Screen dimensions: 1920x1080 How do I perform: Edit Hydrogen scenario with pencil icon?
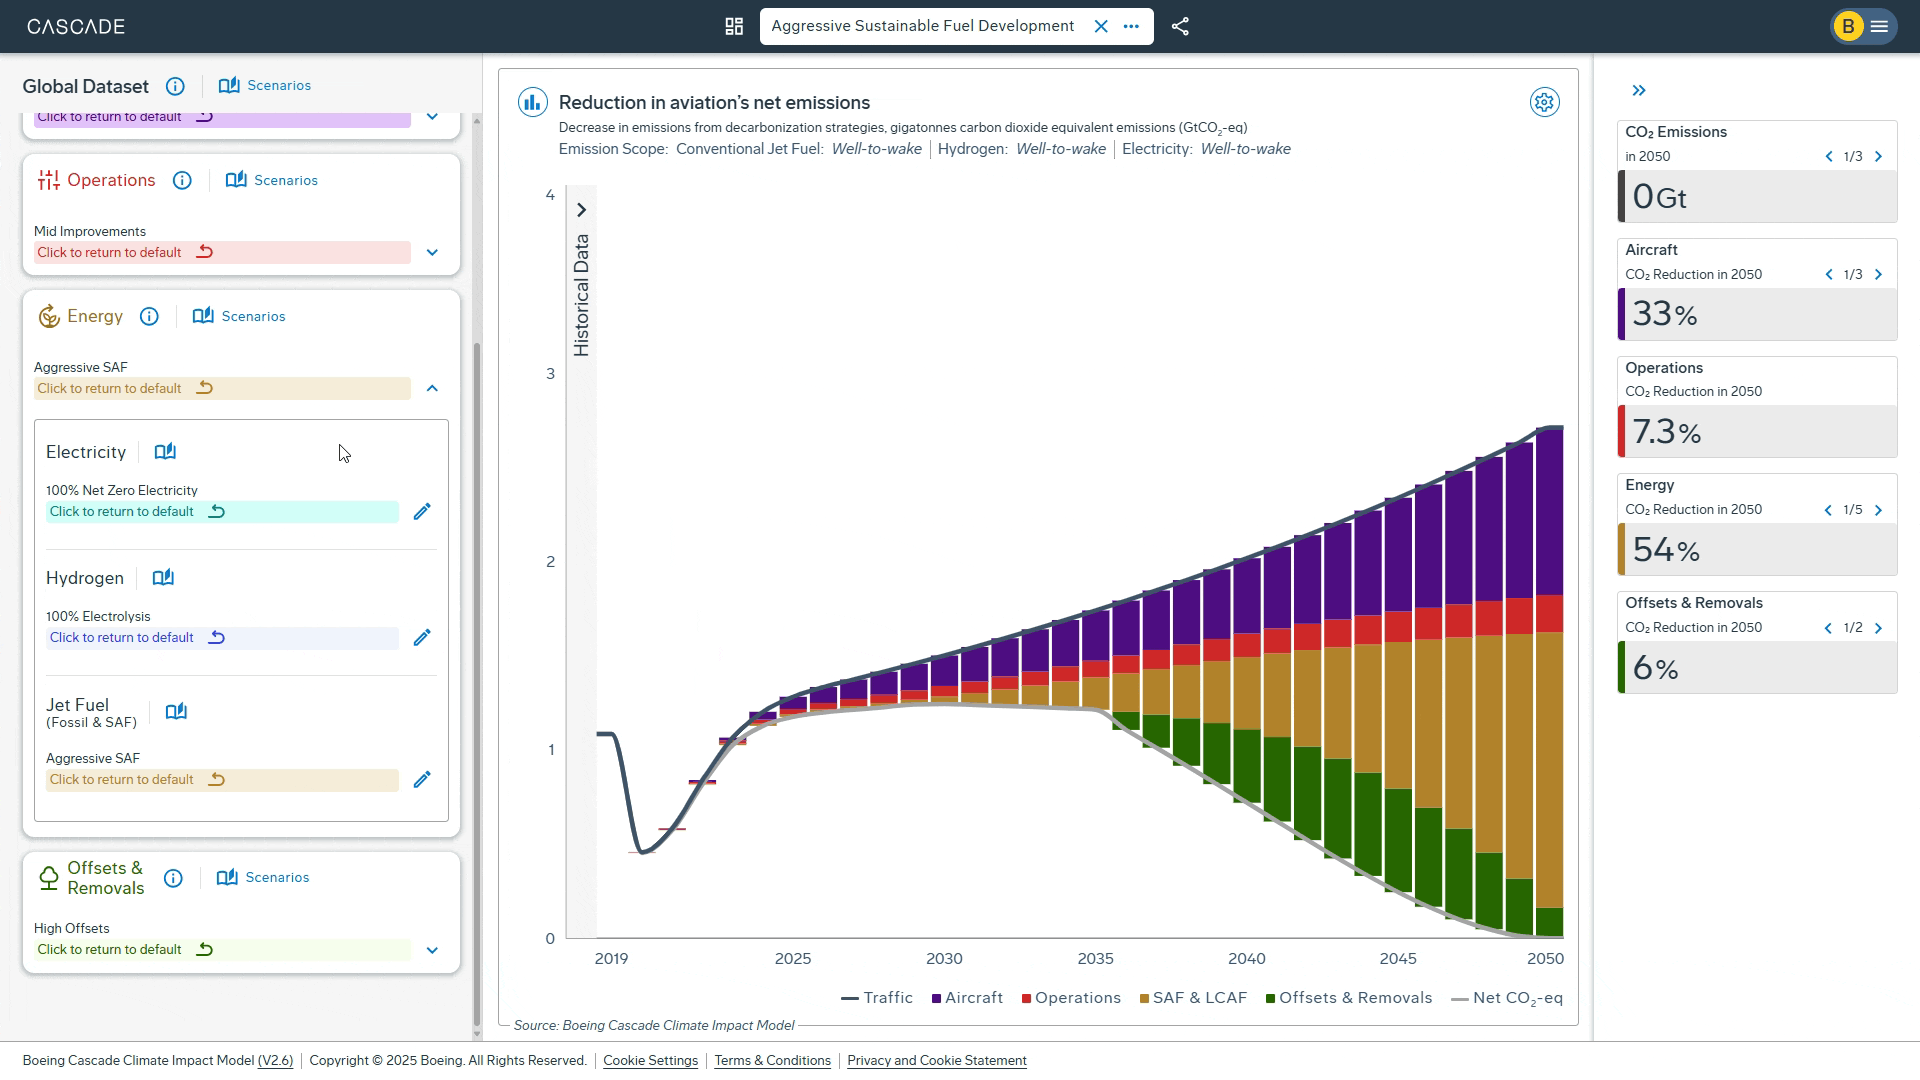click(422, 638)
